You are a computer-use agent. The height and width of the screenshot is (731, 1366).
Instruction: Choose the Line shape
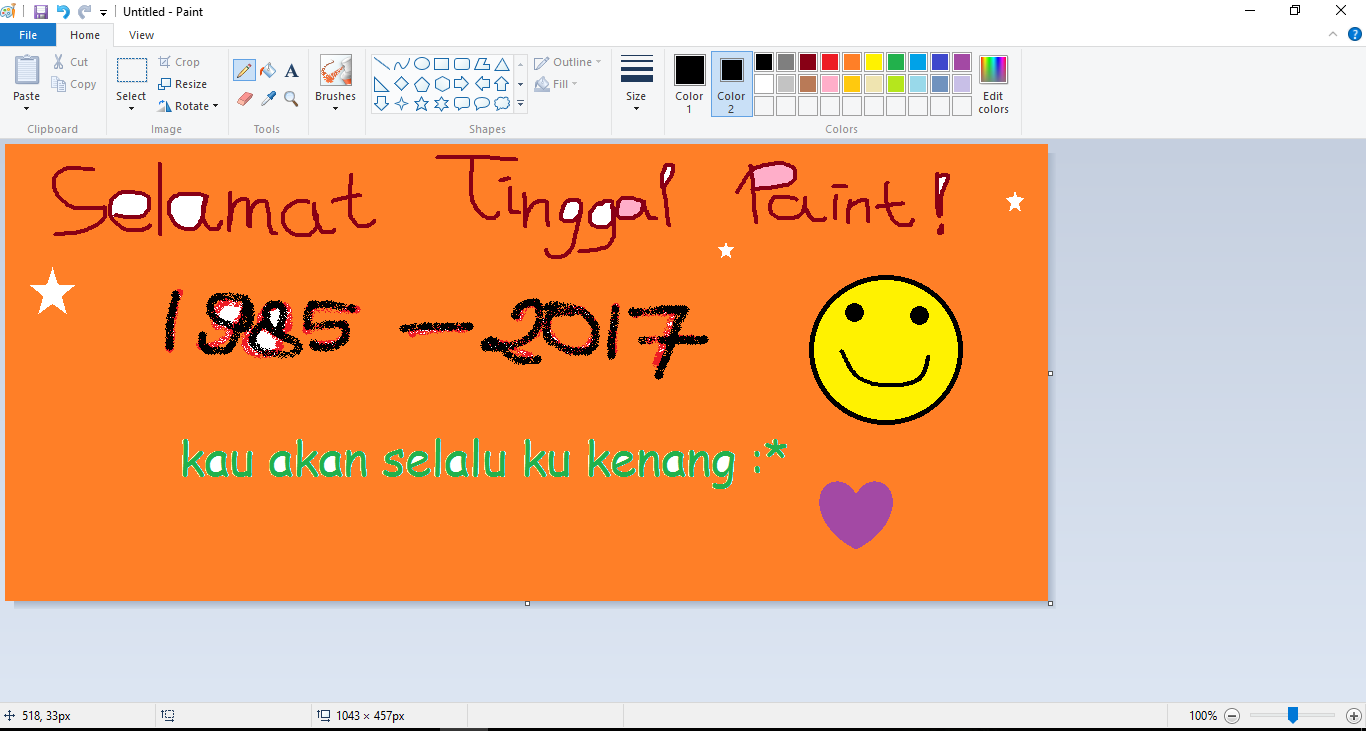(381, 64)
